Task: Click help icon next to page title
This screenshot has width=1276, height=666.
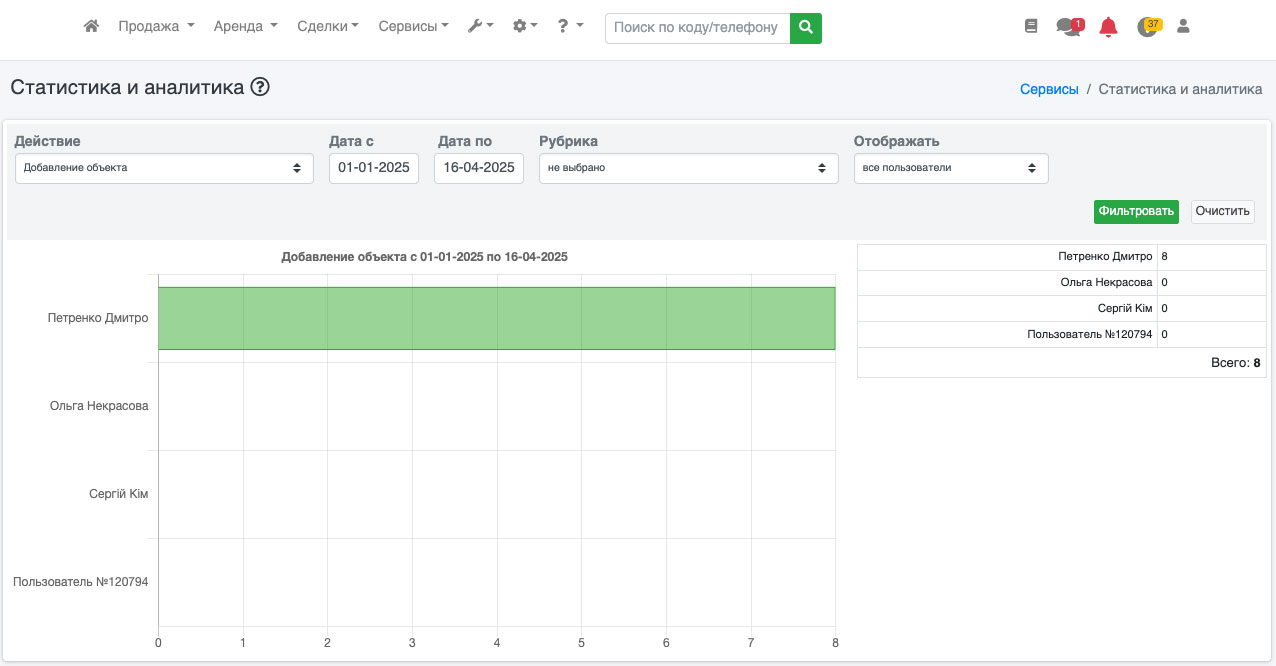Action: pyautogui.click(x=260, y=87)
